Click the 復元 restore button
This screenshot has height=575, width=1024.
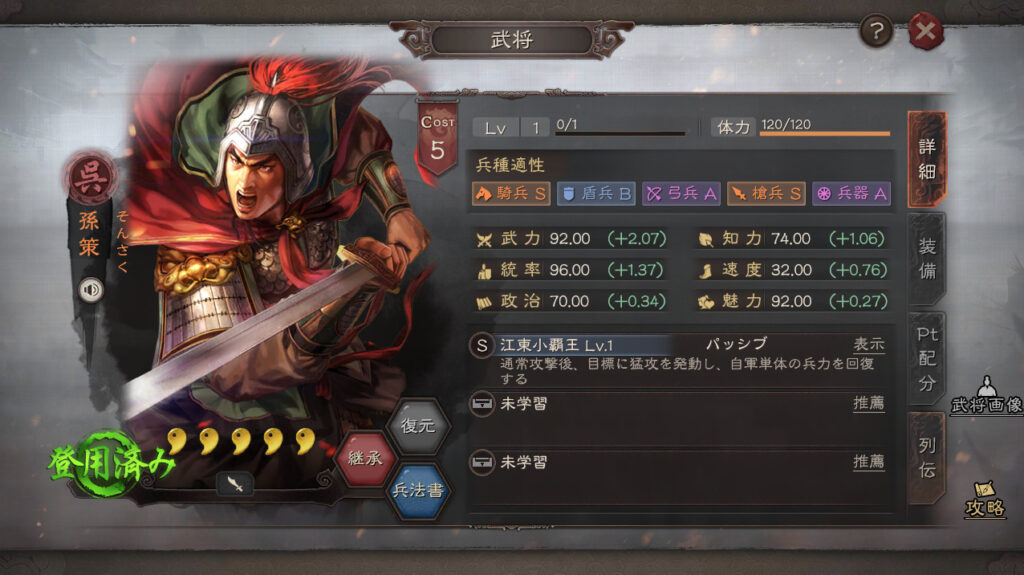coord(418,426)
